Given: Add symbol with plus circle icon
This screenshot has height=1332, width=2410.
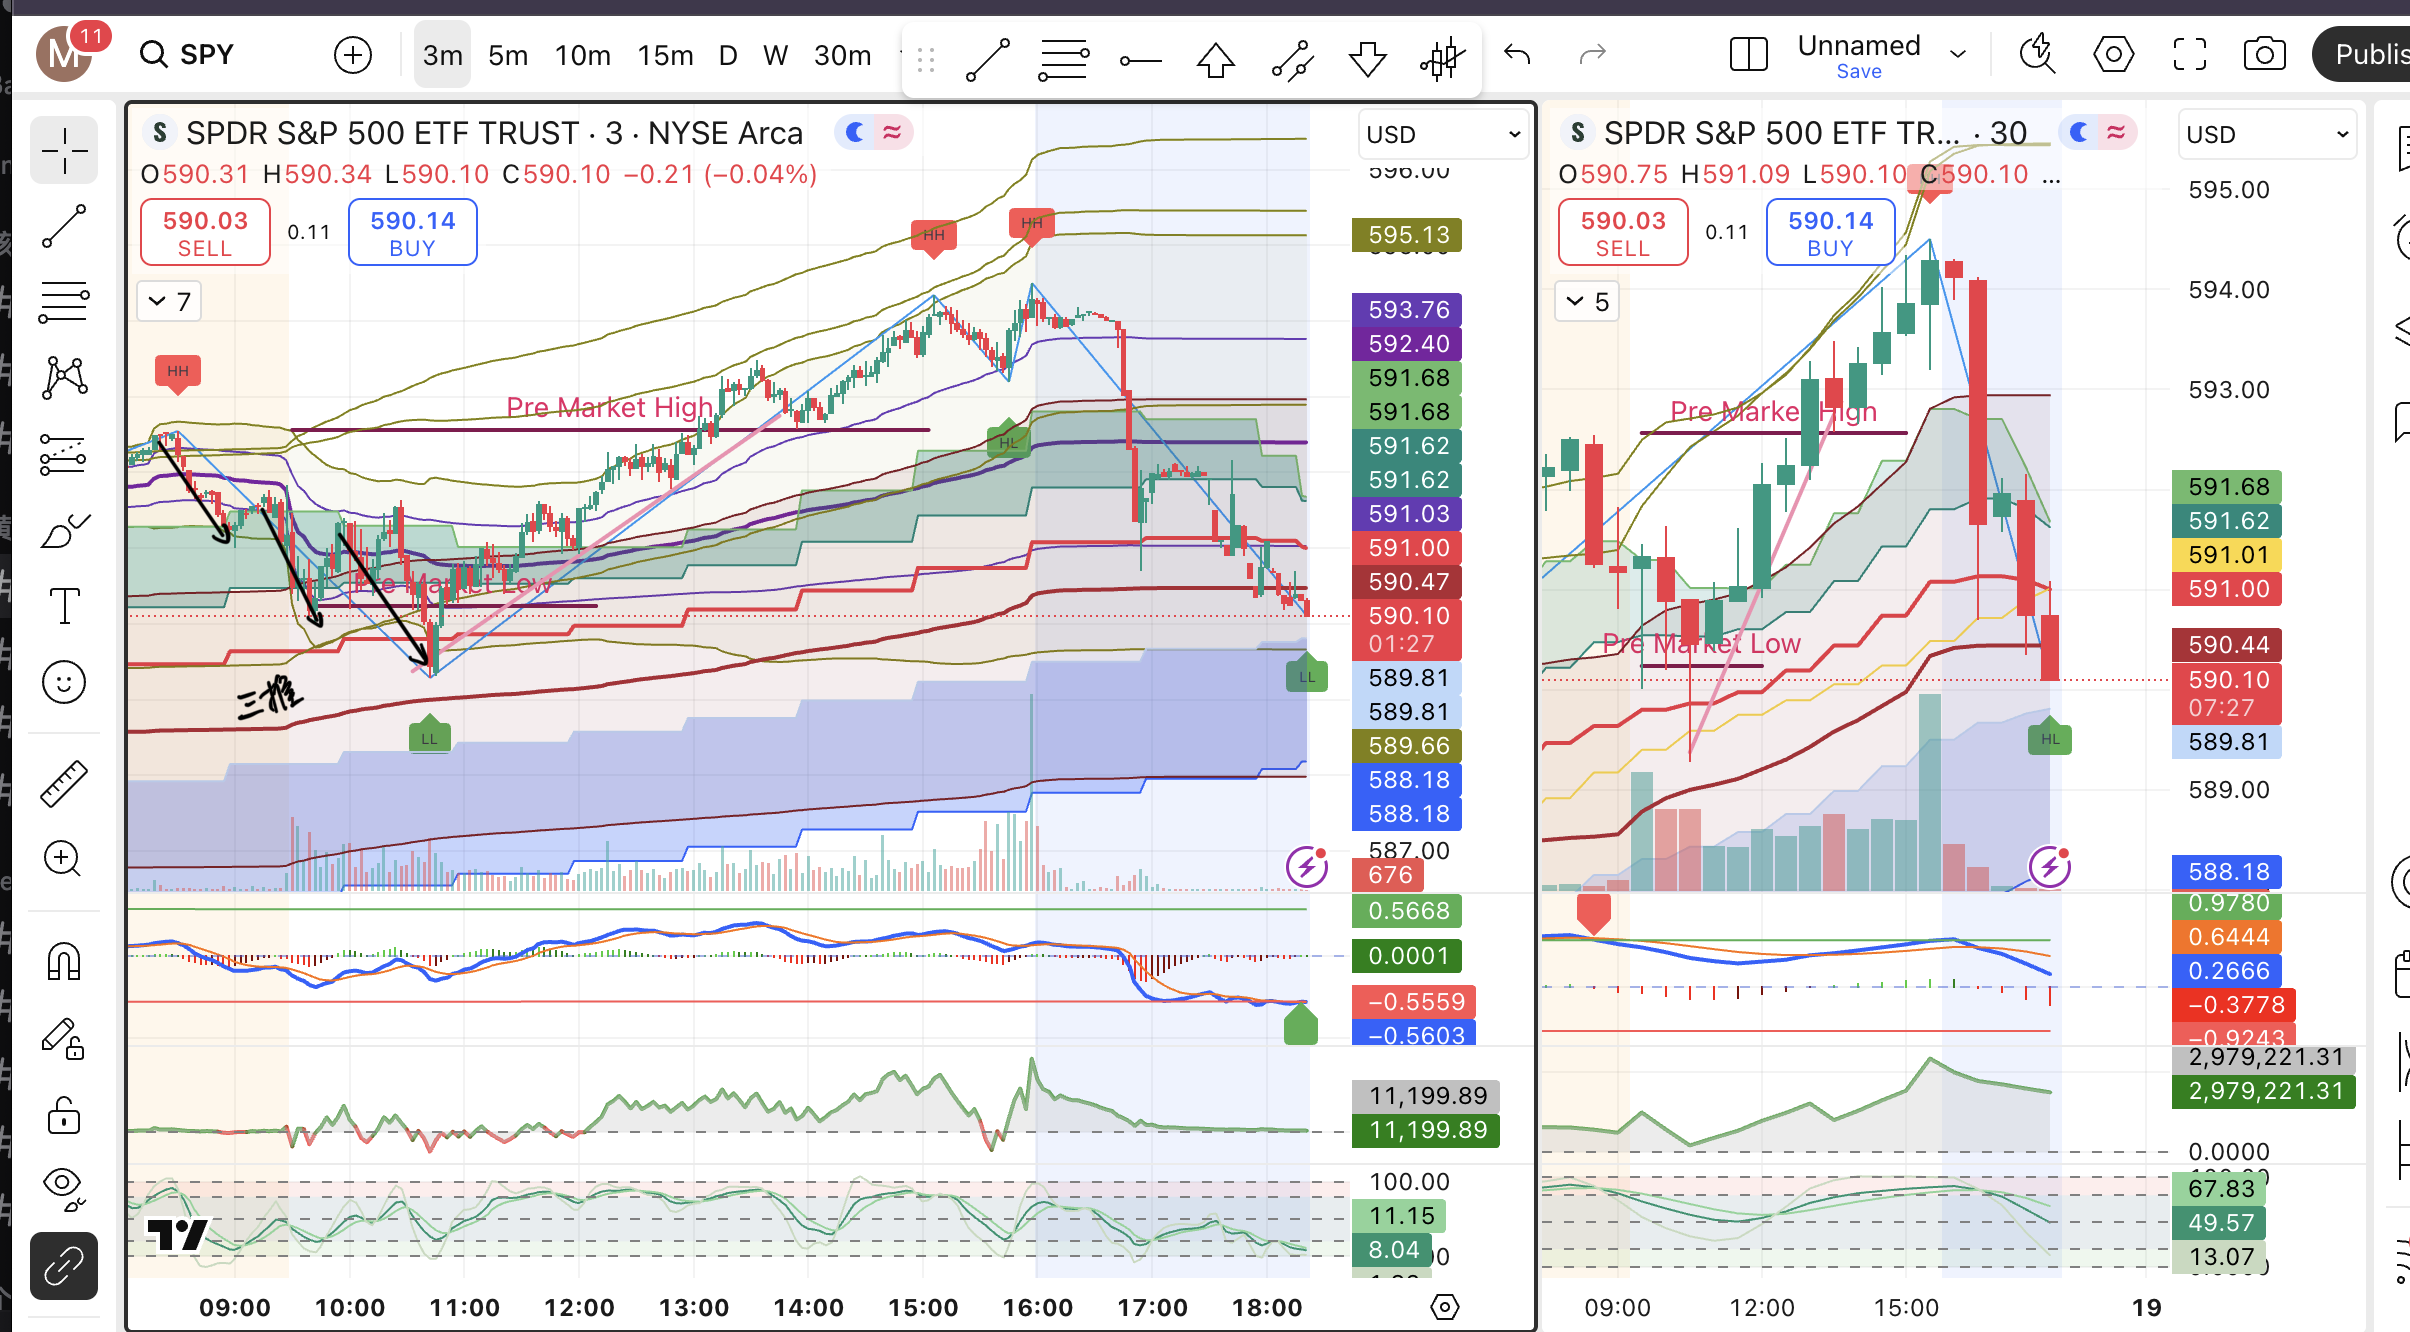Looking at the screenshot, I should (x=352, y=54).
